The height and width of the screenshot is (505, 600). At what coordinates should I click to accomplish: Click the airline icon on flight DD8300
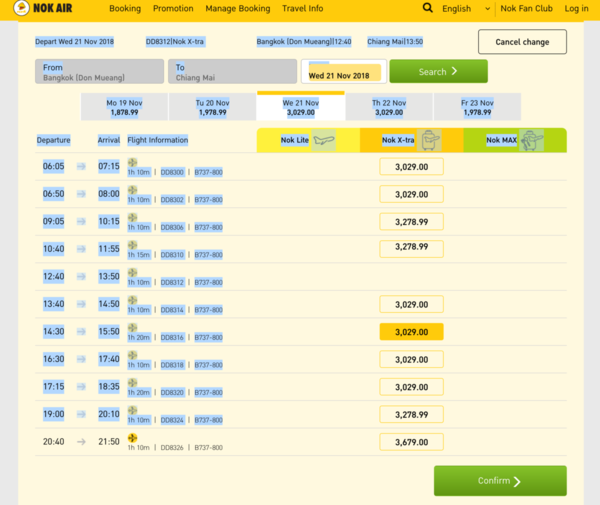[x=132, y=162]
